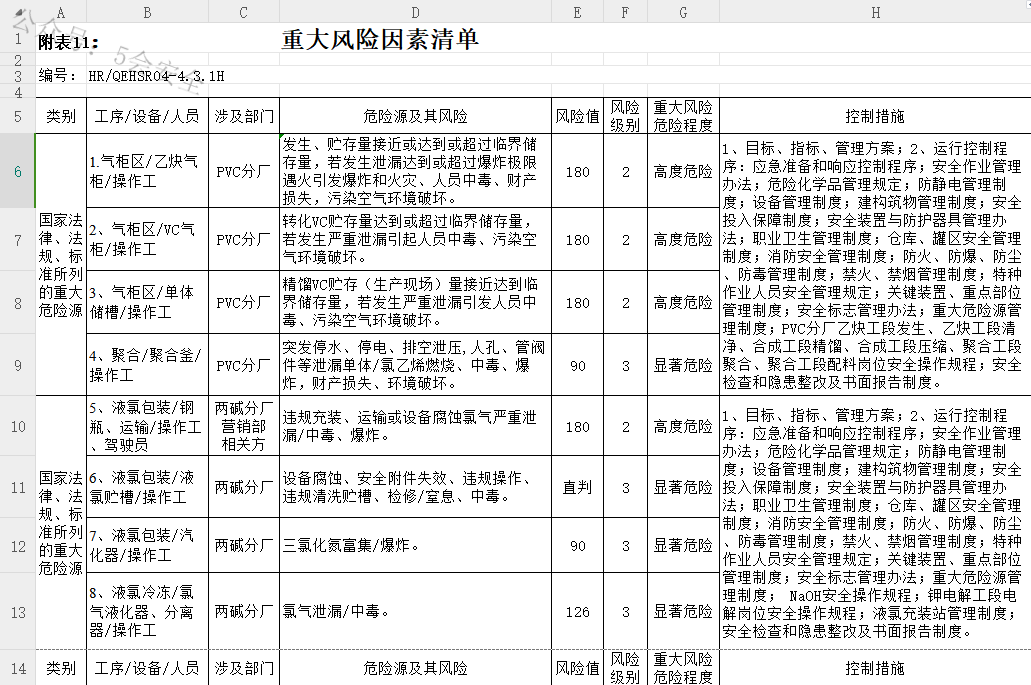Click the column H header
Image resolution: width=1031 pixels, height=685 pixels.
coord(875,11)
